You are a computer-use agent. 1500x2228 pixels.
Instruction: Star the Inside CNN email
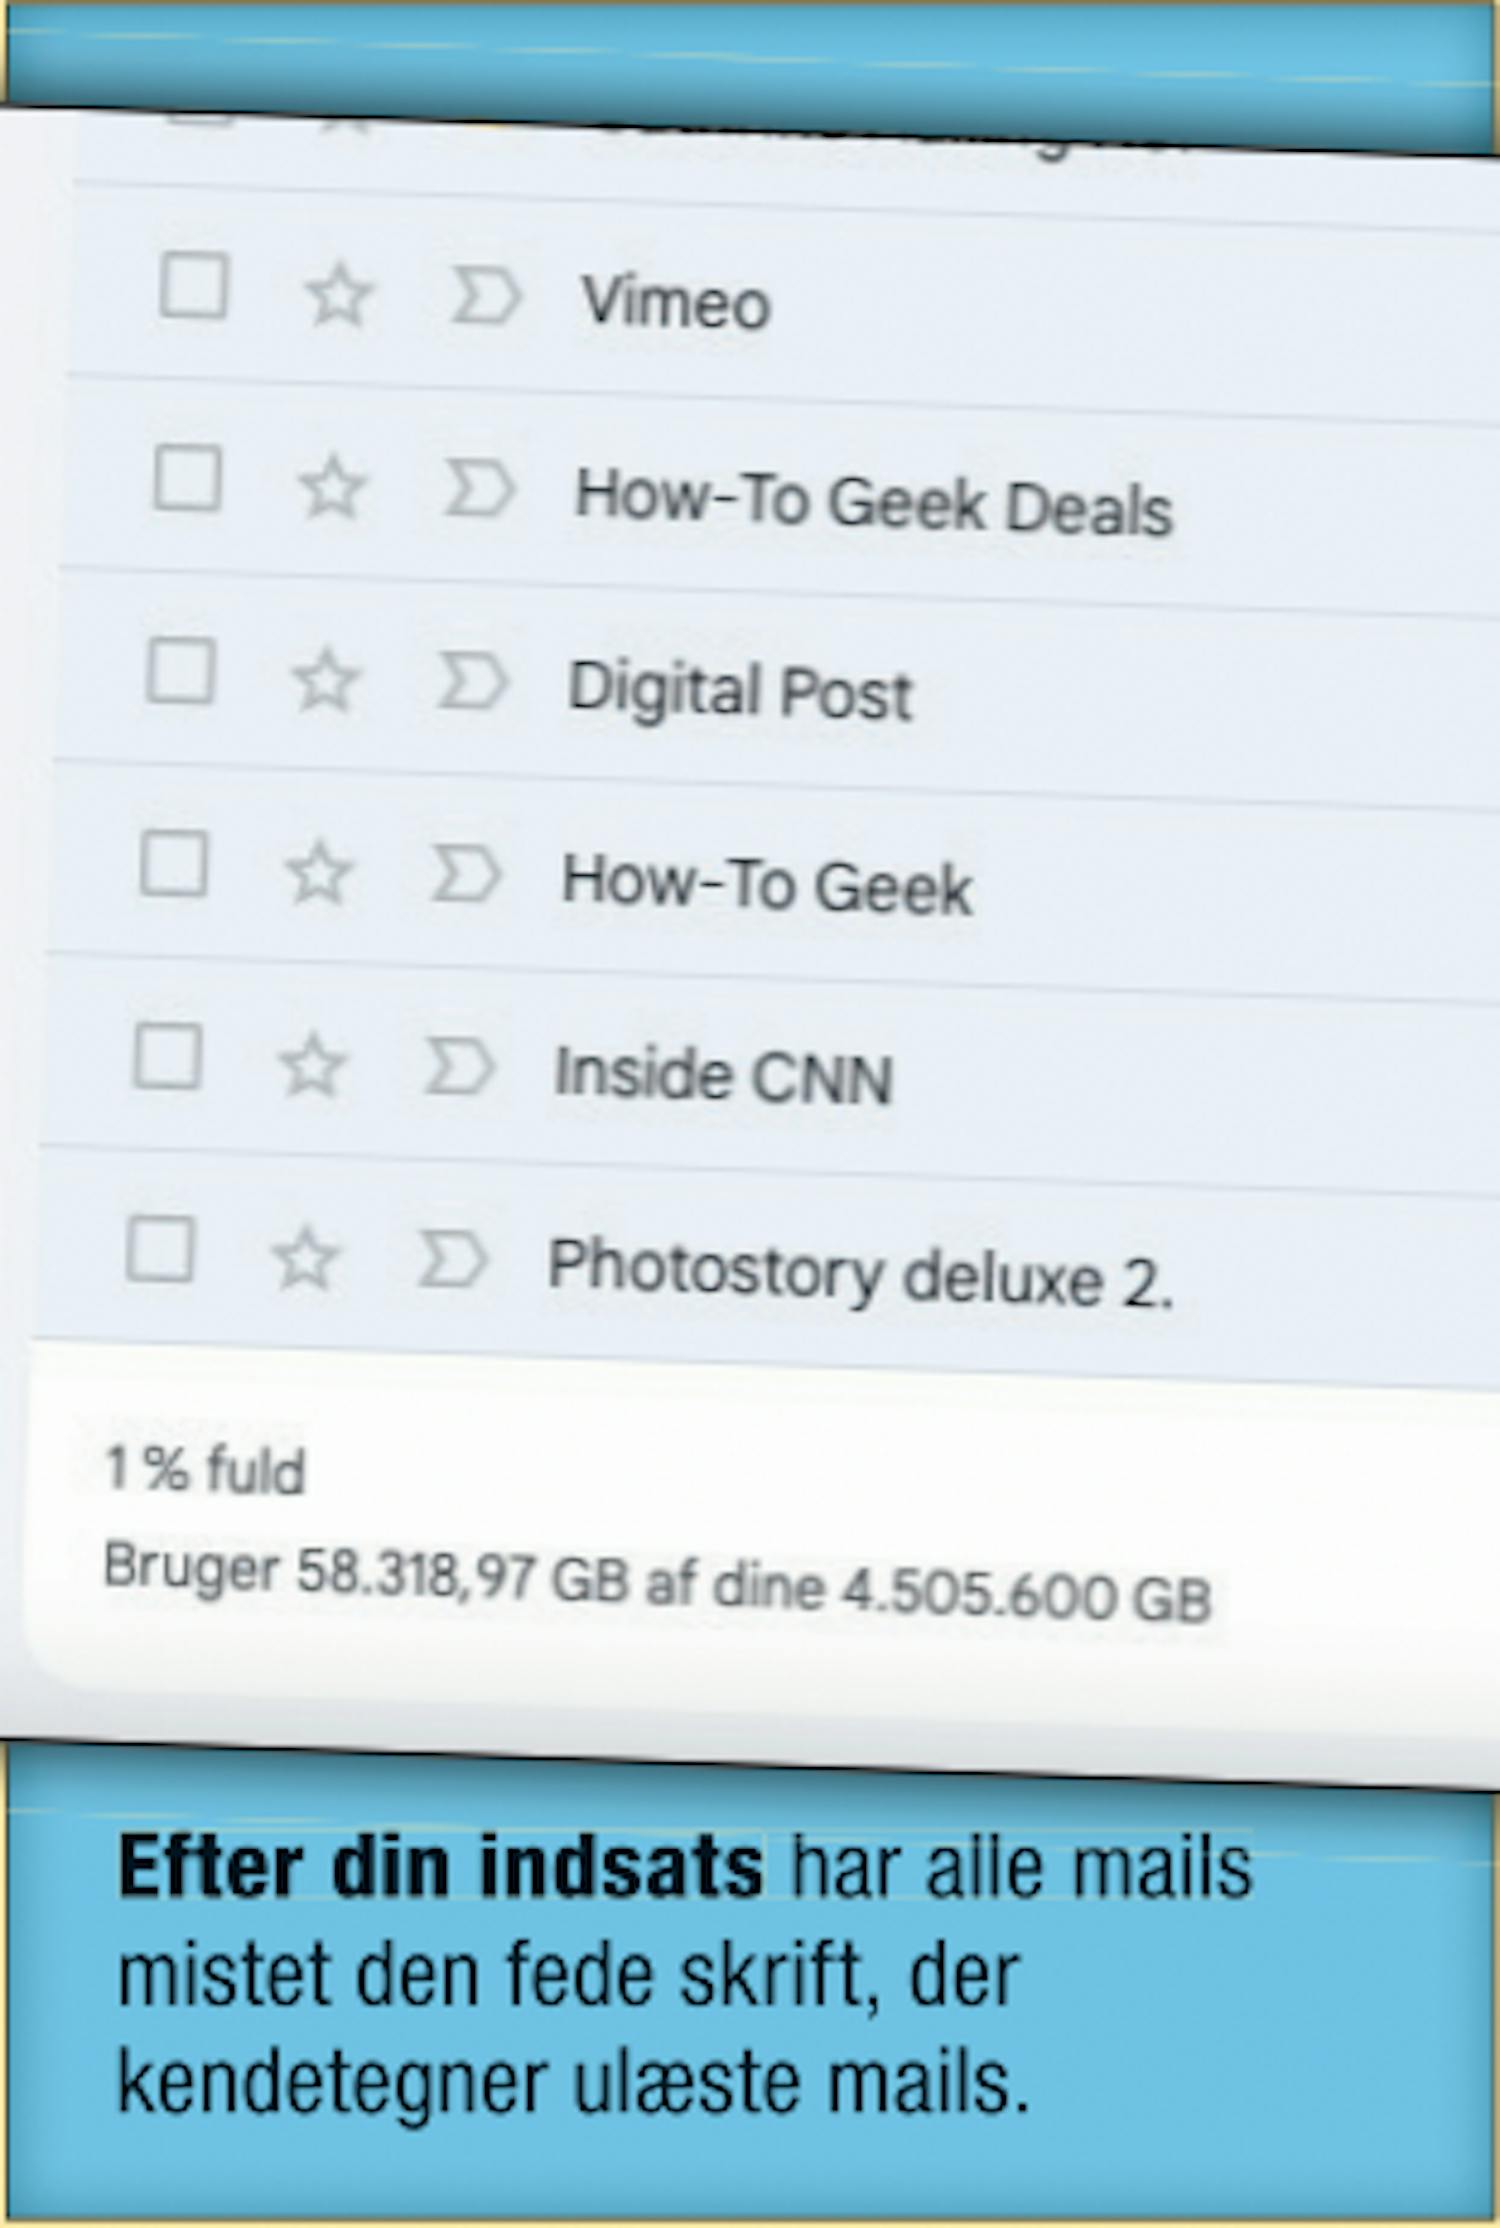tap(311, 1065)
